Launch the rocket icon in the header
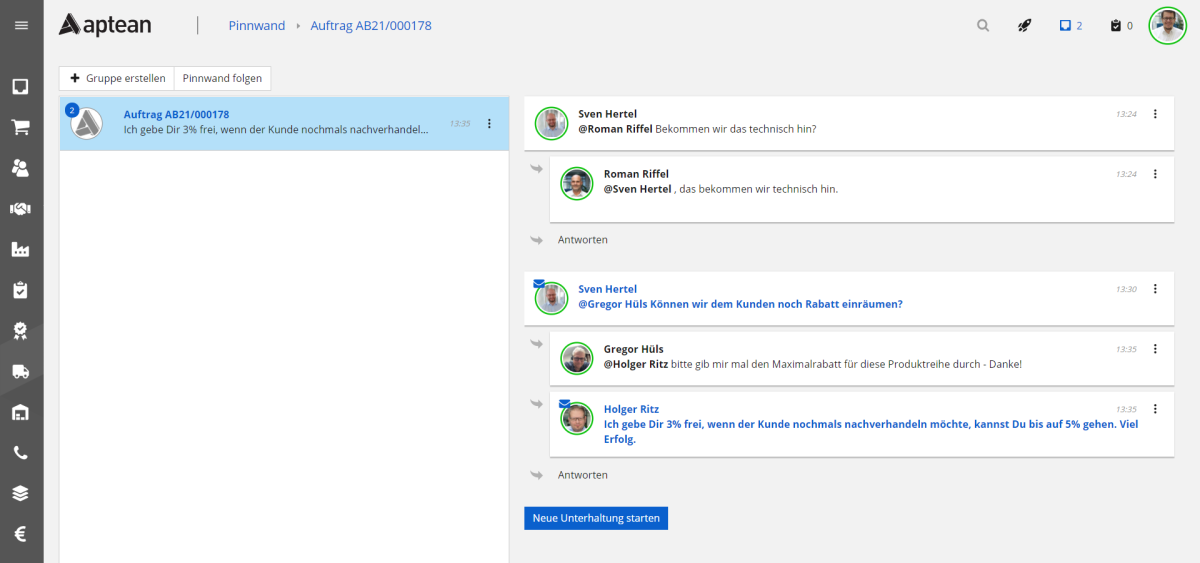 (1024, 26)
